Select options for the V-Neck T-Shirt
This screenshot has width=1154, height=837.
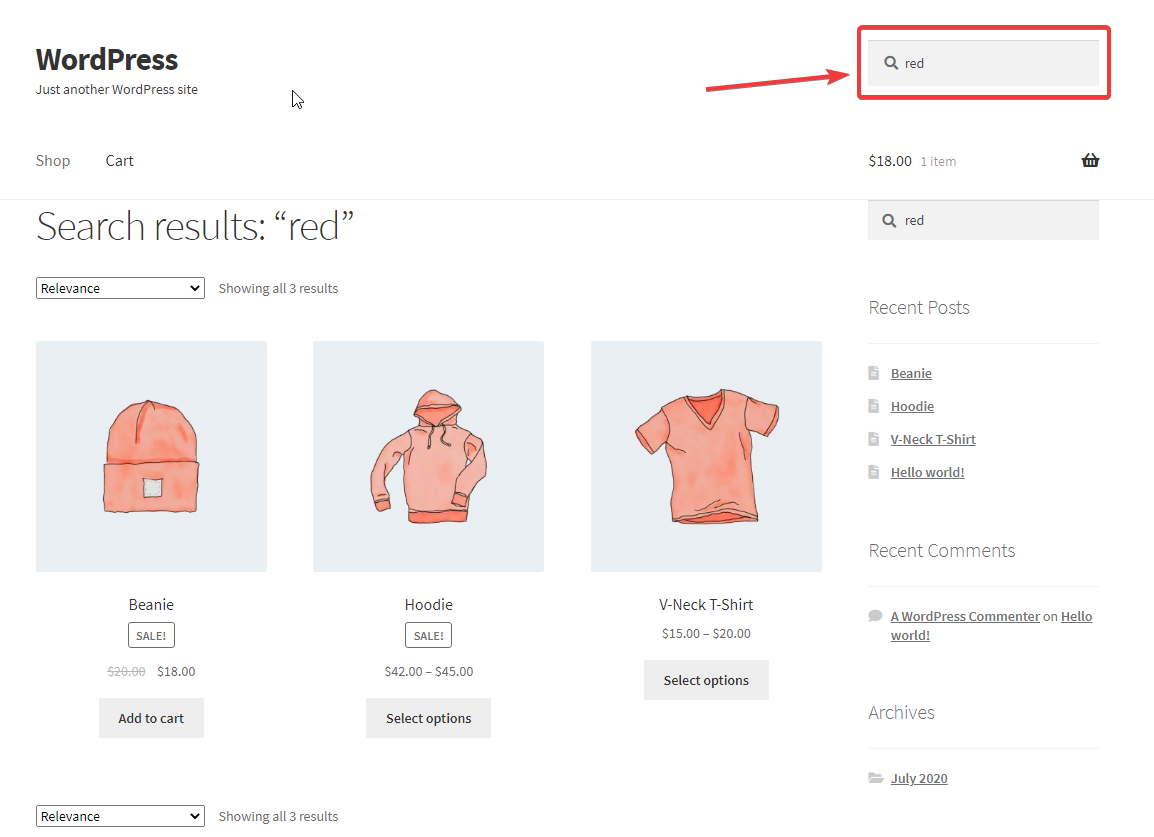point(706,680)
